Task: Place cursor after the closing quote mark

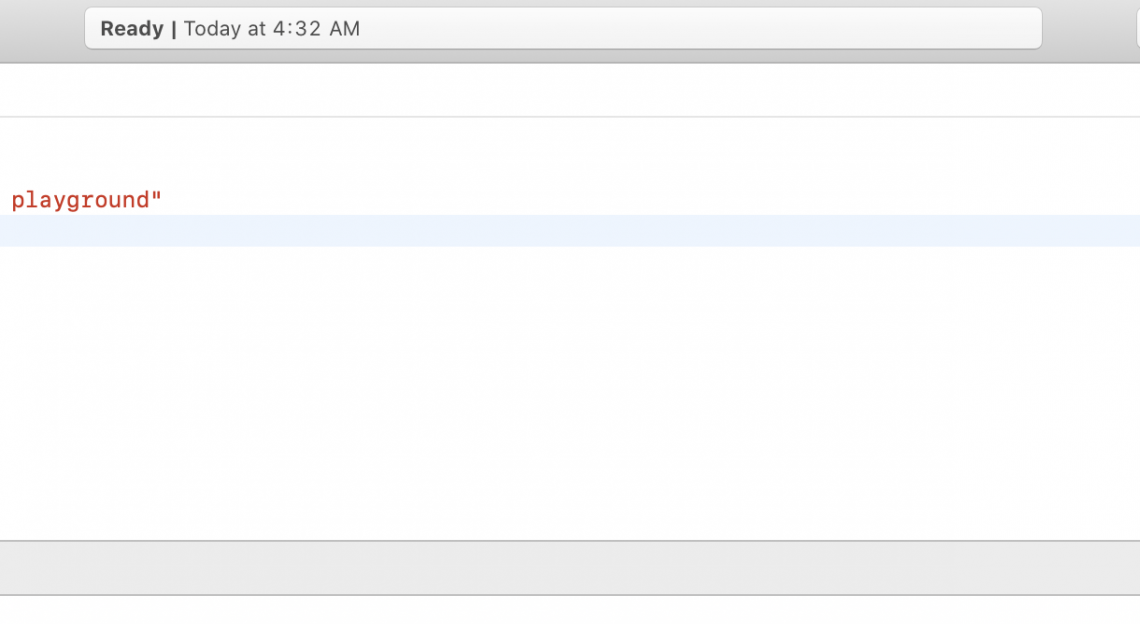Action: click(x=162, y=200)
